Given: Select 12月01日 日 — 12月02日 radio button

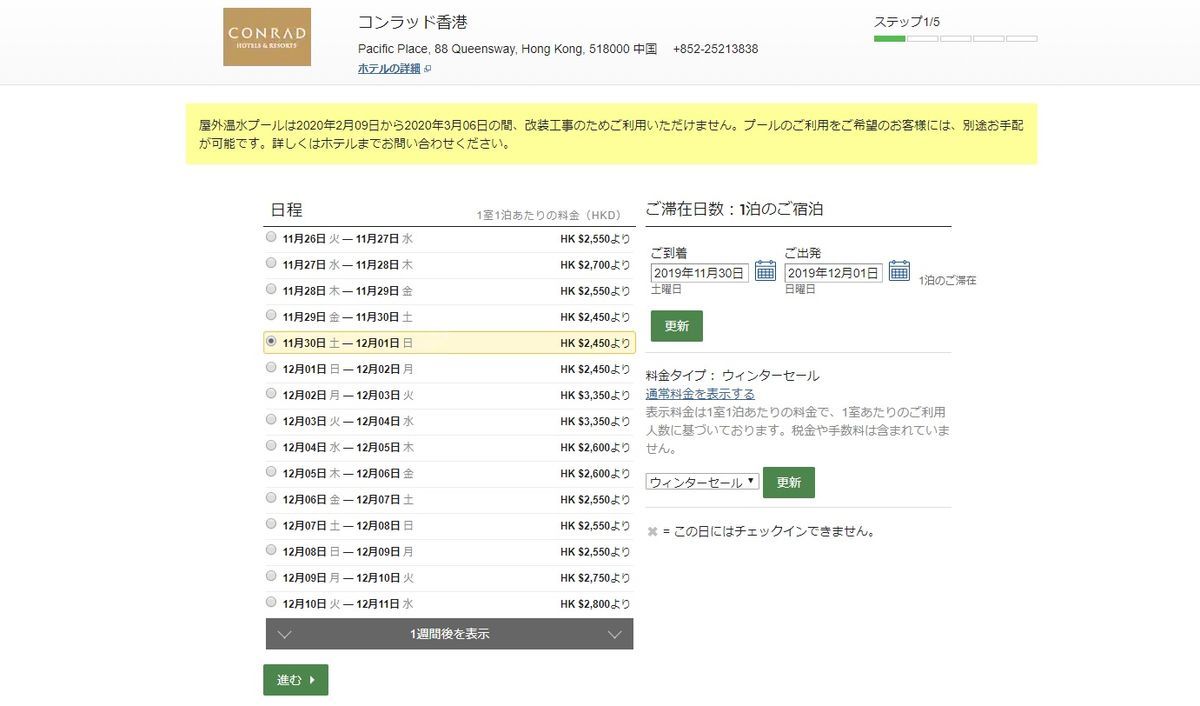Looking at the screenshot, I should pos(271,367).
